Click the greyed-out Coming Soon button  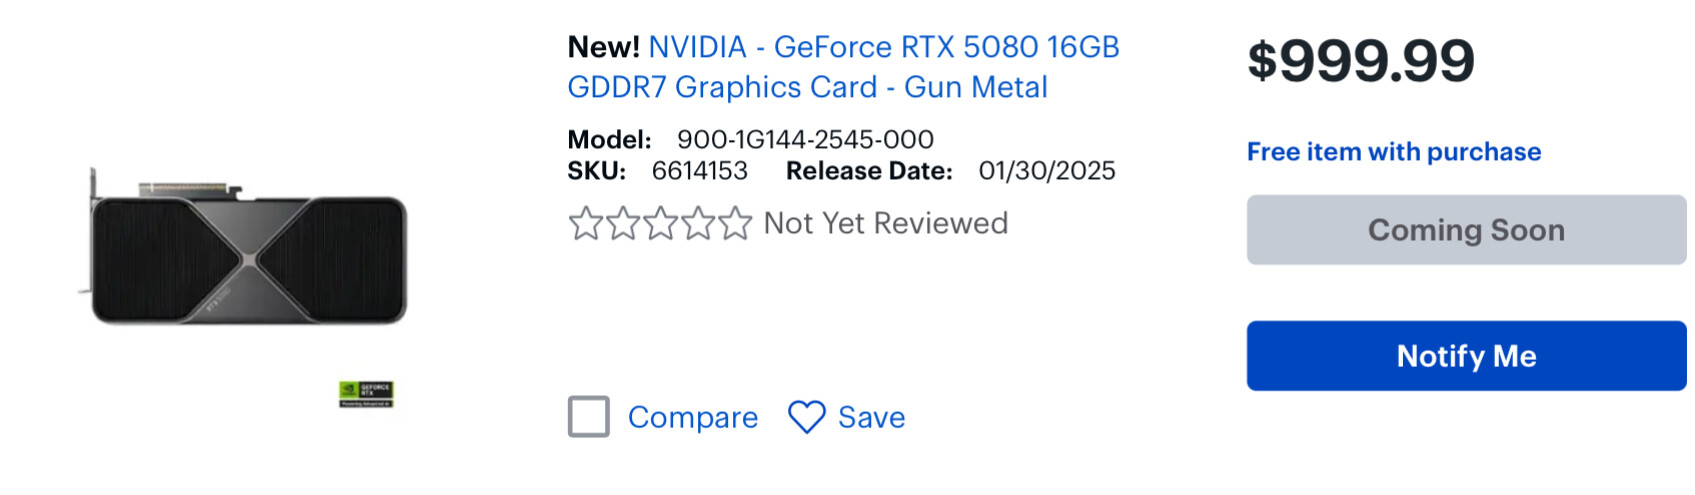[x=1466, y=230]
